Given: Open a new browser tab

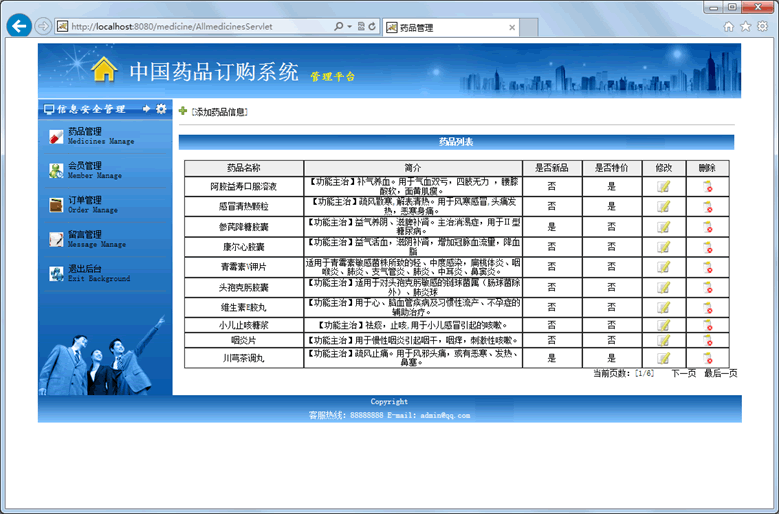Looking at the screenshot, I should click(x=529, y=28).
